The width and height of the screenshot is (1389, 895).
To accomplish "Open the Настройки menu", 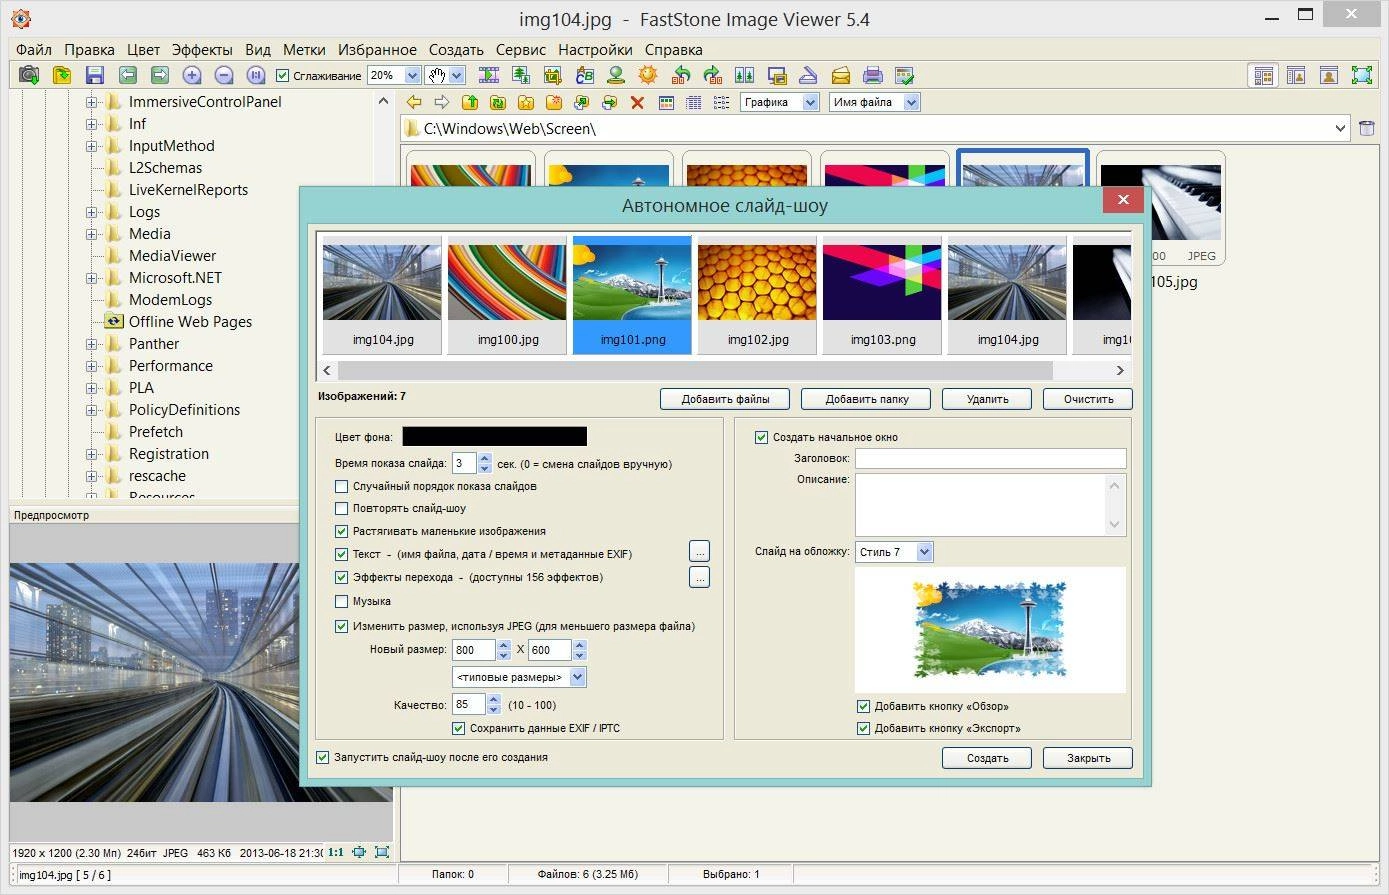I will point(595,49).
